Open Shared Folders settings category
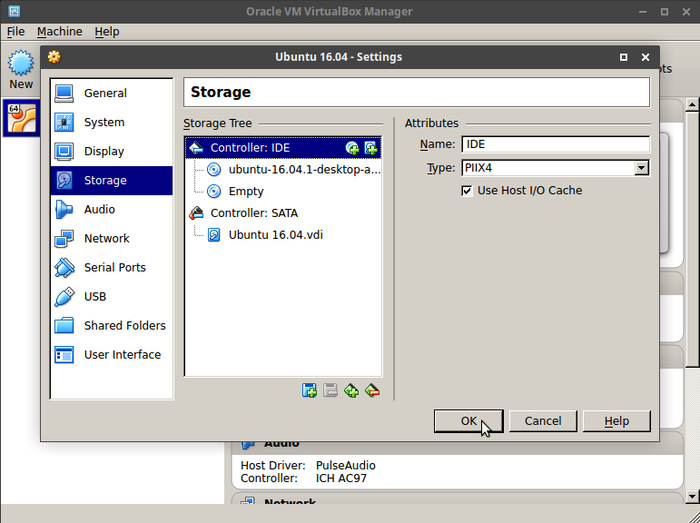This screenshot has width=700, height=523. [x=111, y=325]
